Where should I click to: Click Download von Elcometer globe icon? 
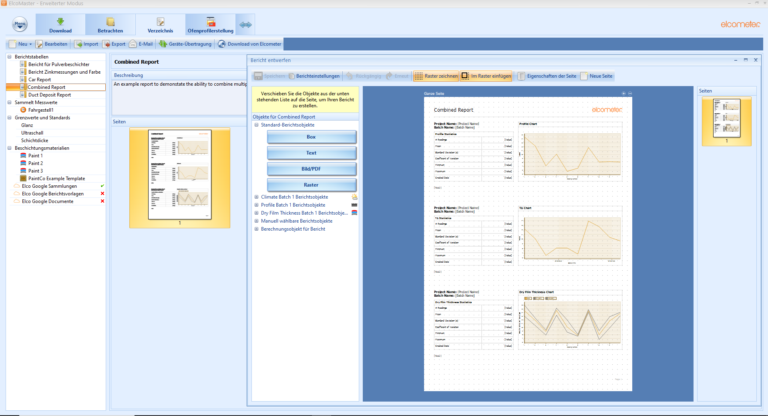click(222, 45)
